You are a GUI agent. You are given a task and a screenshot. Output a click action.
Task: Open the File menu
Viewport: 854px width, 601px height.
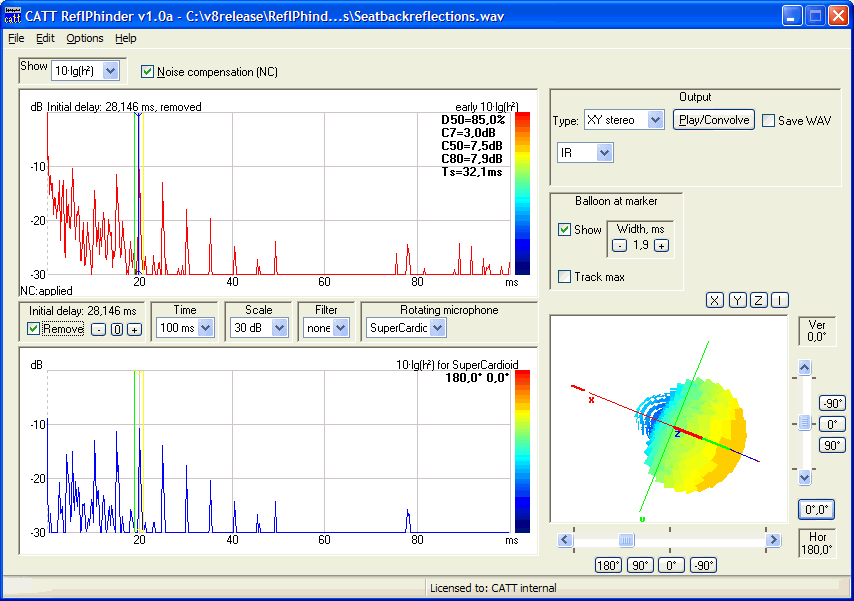tap(16, 38)
